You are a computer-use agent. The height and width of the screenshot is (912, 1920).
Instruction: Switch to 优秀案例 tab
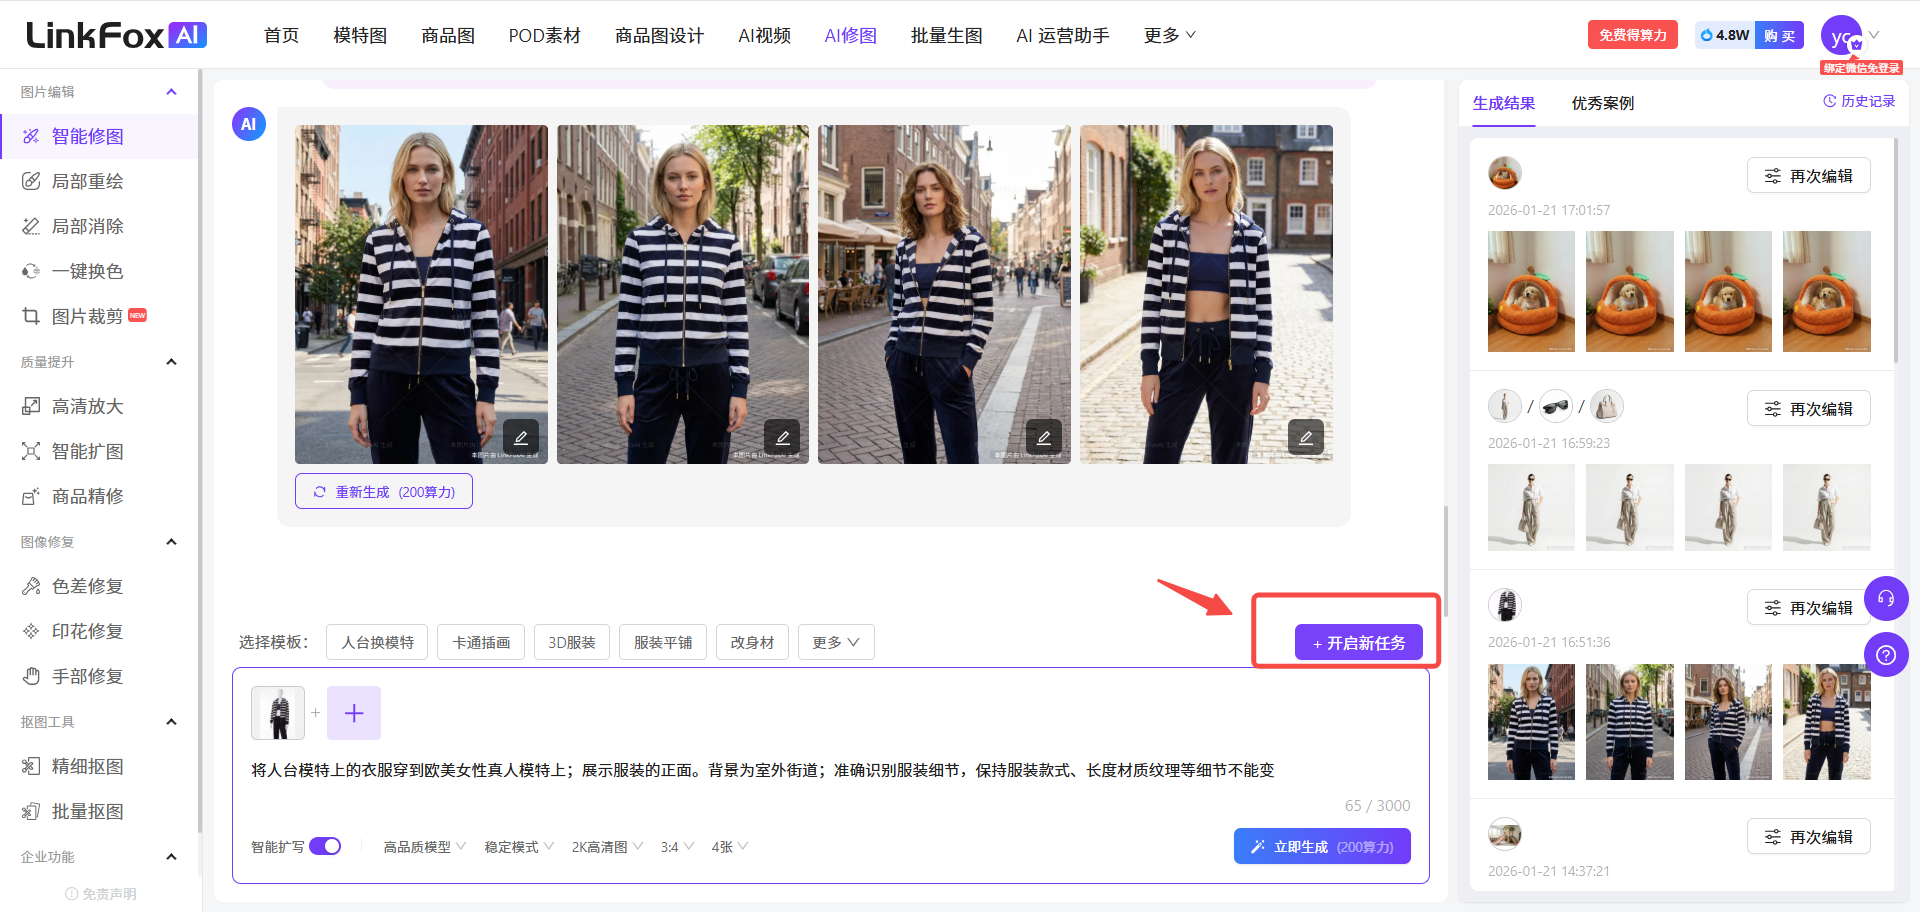(1602, 103)
